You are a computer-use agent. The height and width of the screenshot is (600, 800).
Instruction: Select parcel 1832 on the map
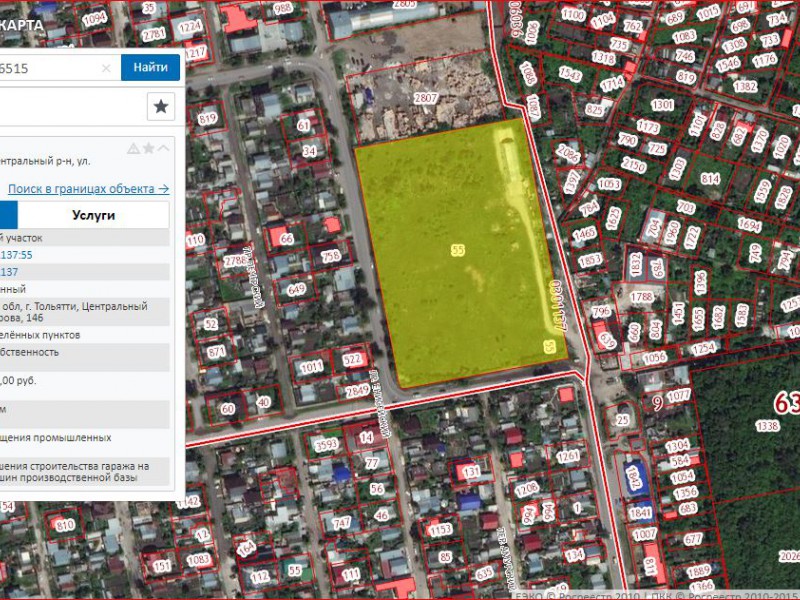click(x=636, y=265)
